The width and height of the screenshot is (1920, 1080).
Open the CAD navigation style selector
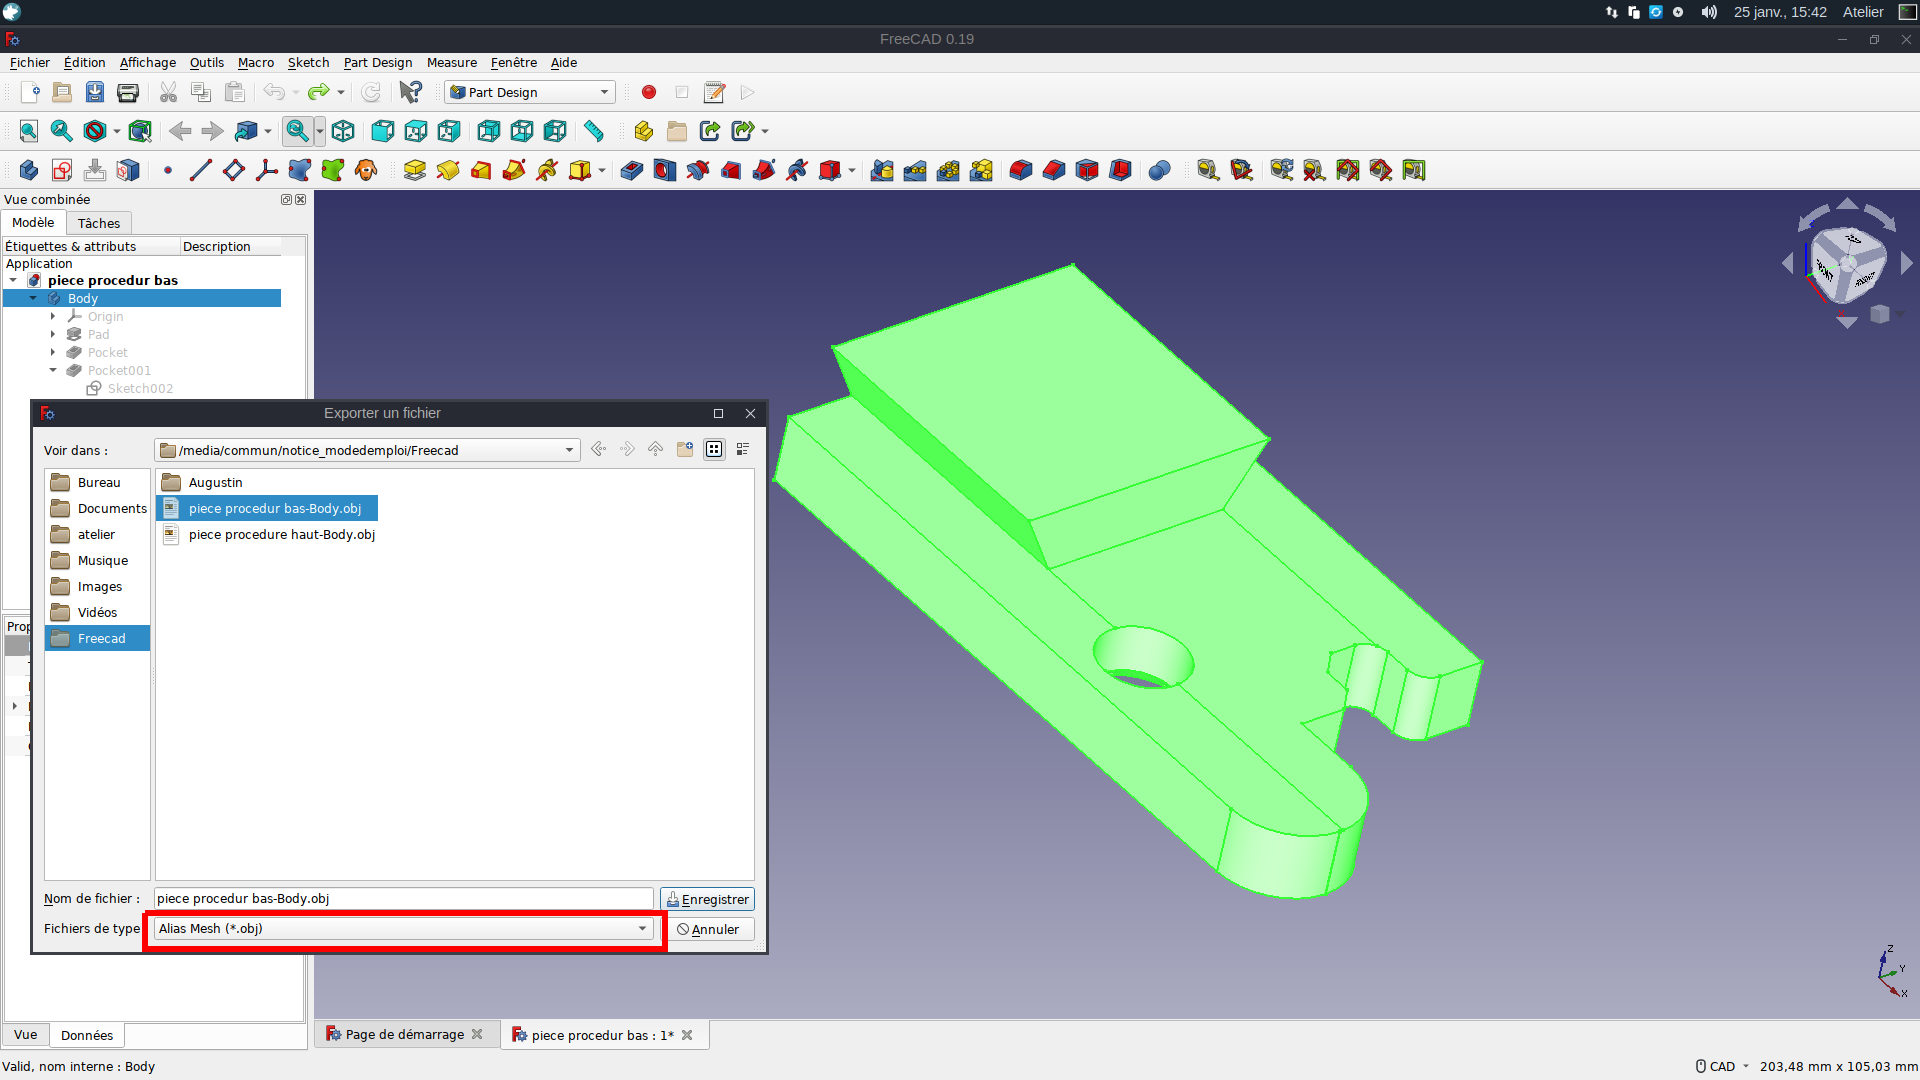pyautogui.click(x=1722, y=1066)
